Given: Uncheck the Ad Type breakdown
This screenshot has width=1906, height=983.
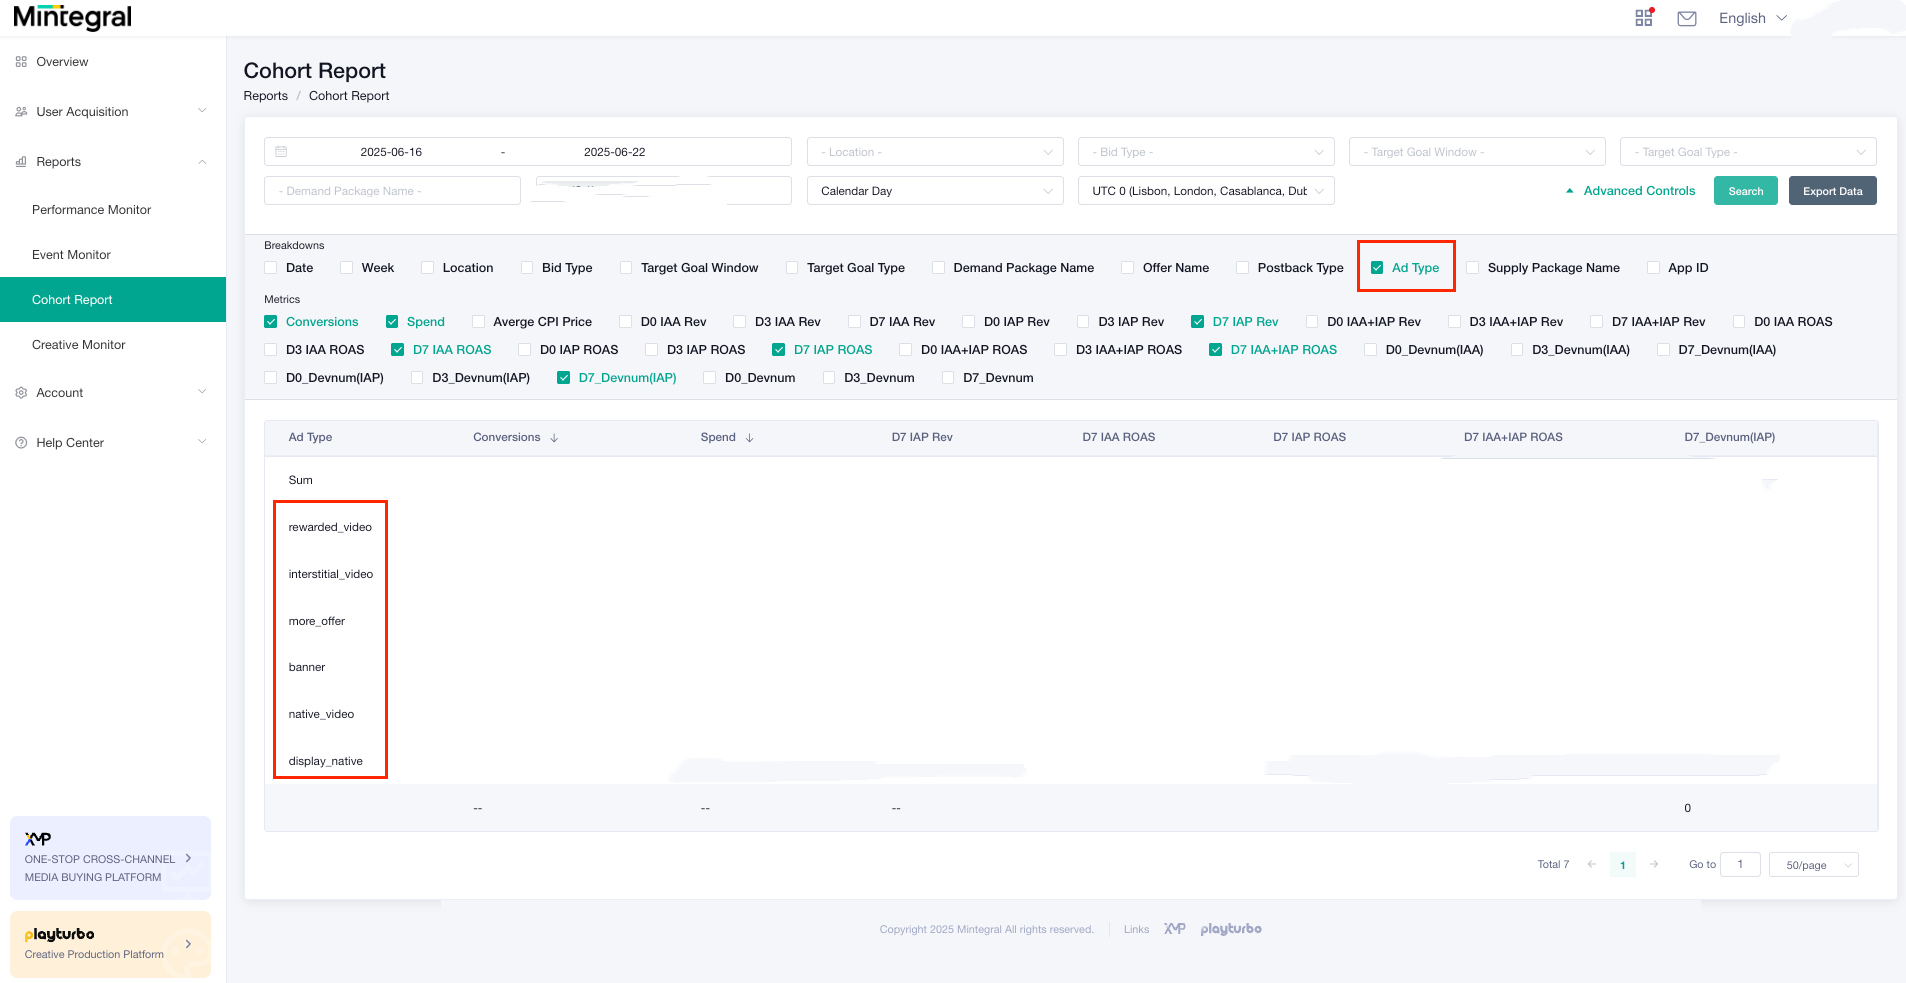Looking at the screenshot, I should [1377, 267].
